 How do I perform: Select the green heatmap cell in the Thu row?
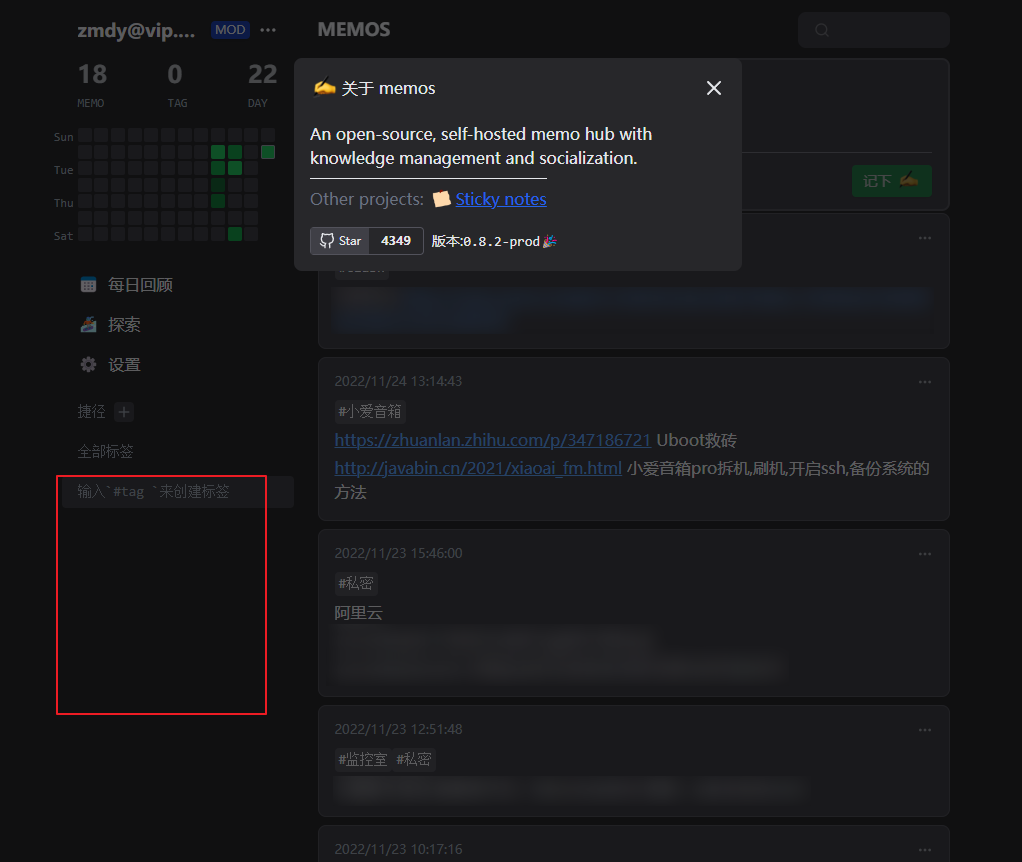click(x=218, y=201)
